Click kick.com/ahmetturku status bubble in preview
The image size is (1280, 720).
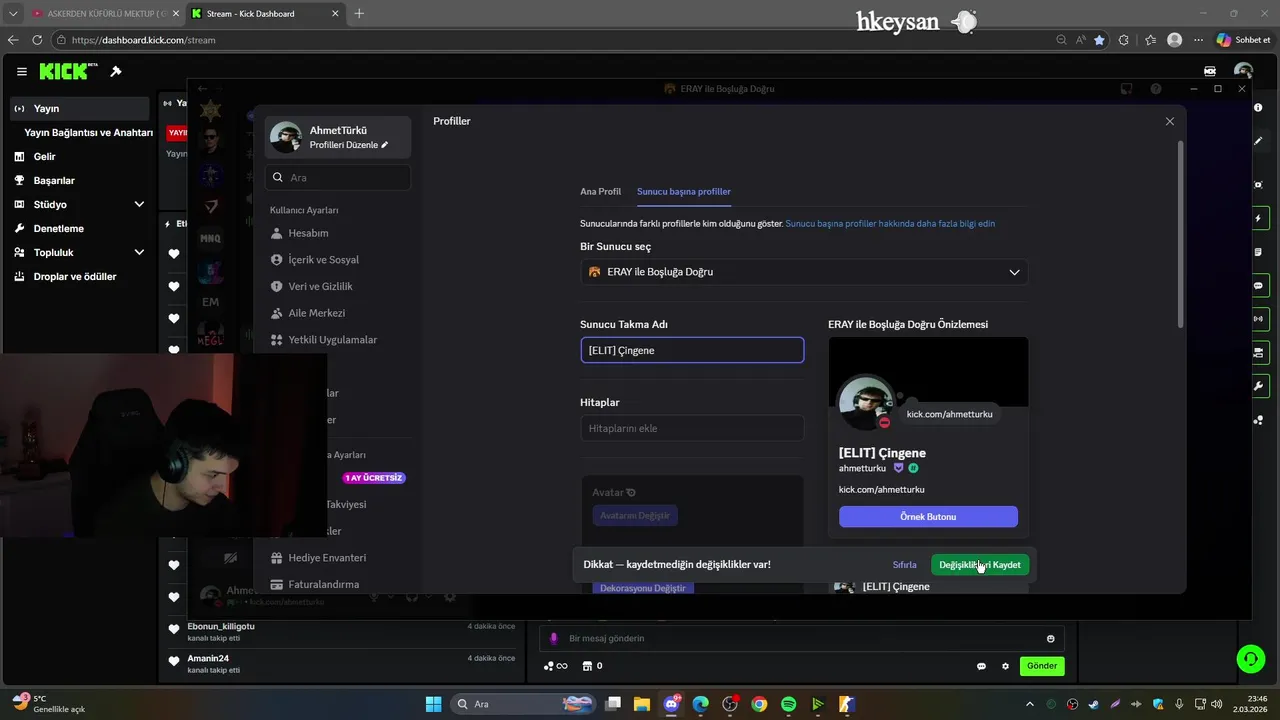coord(949,414)
